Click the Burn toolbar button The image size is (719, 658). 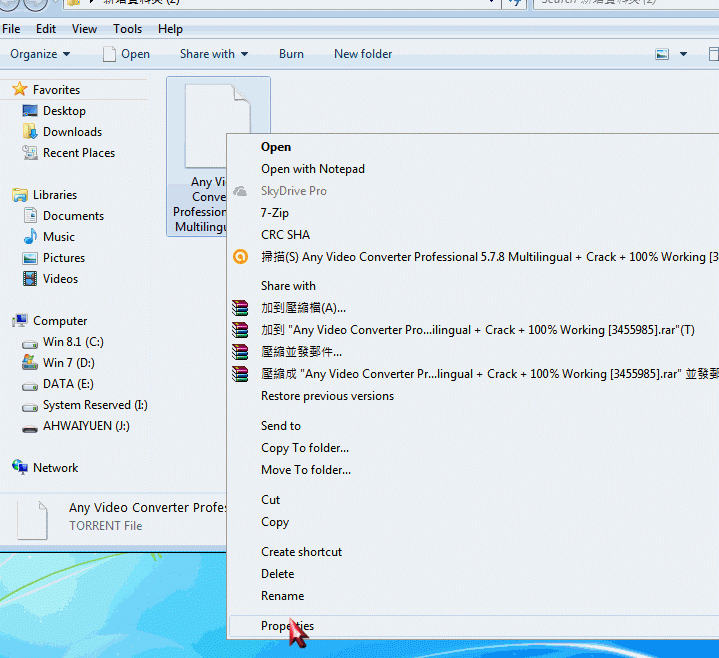pyautogui.click(x=291, y=54)
